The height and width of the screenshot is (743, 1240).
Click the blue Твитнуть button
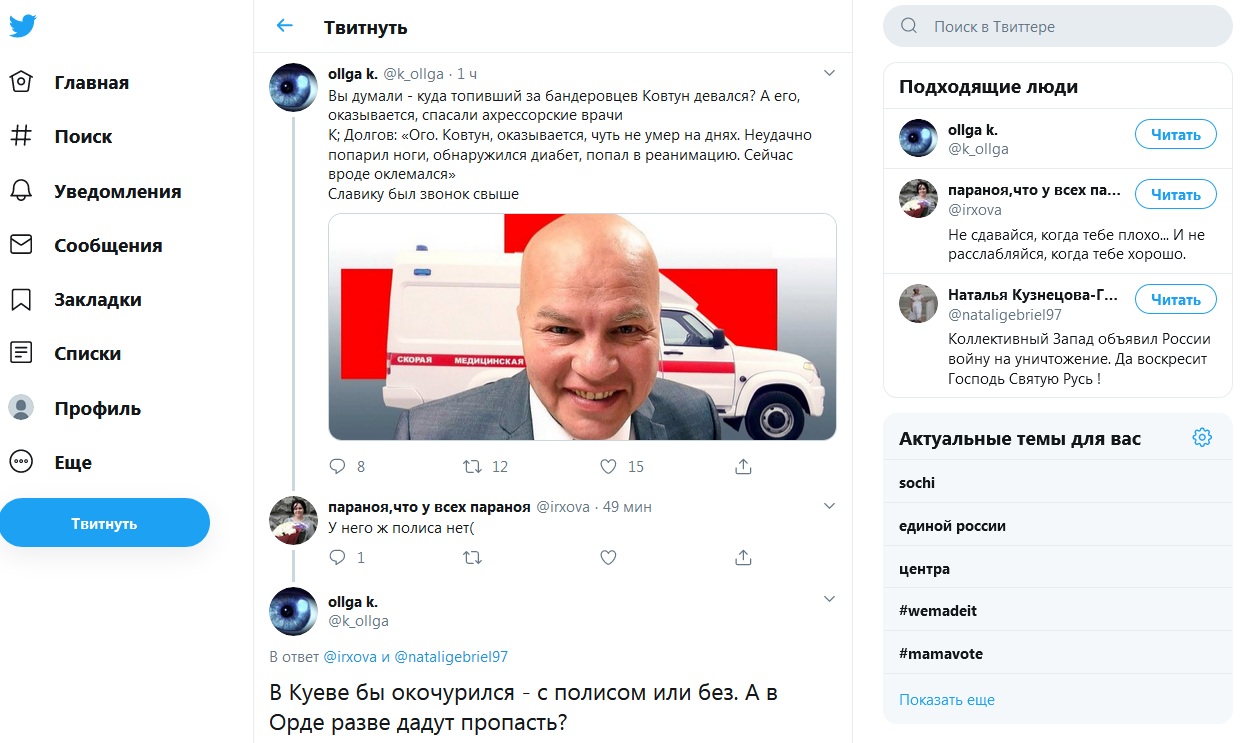pos(104,523)
